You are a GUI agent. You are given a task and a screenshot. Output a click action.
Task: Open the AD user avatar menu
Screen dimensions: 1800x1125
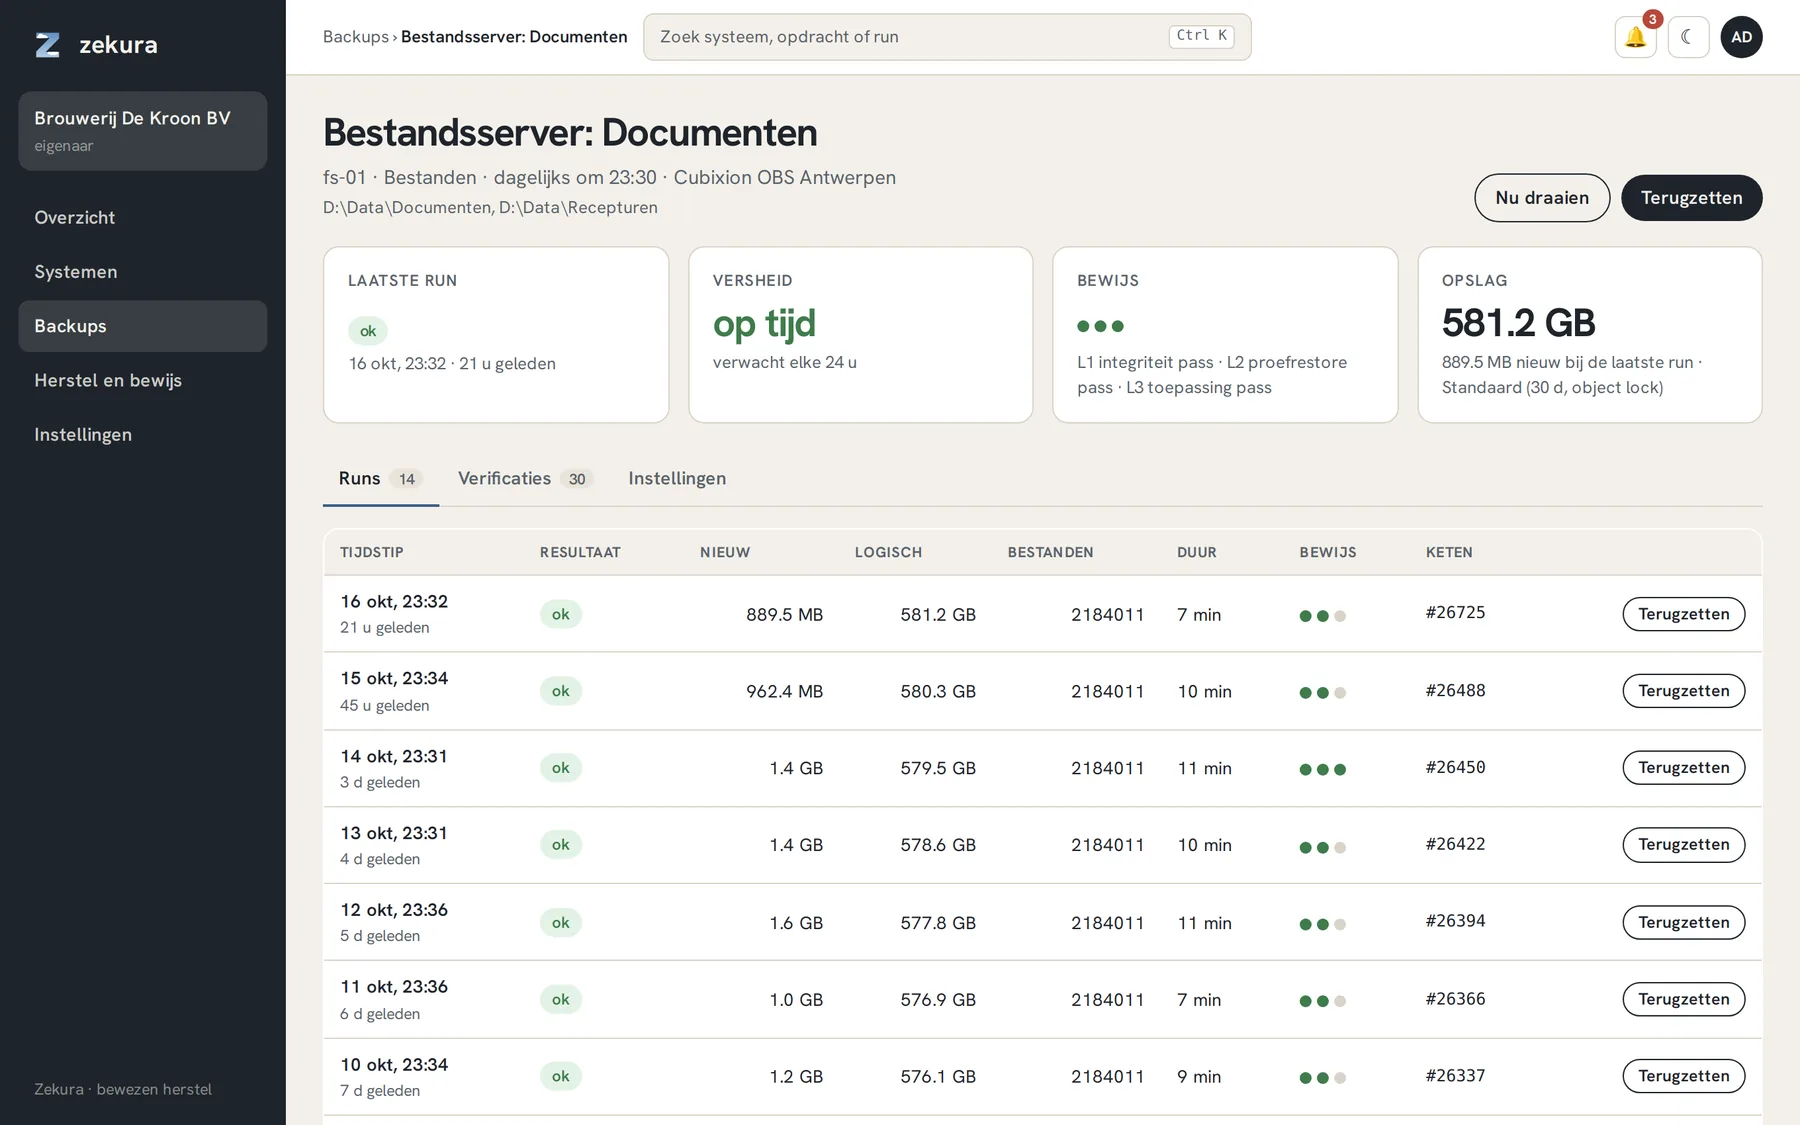[x=1741, y=37]
